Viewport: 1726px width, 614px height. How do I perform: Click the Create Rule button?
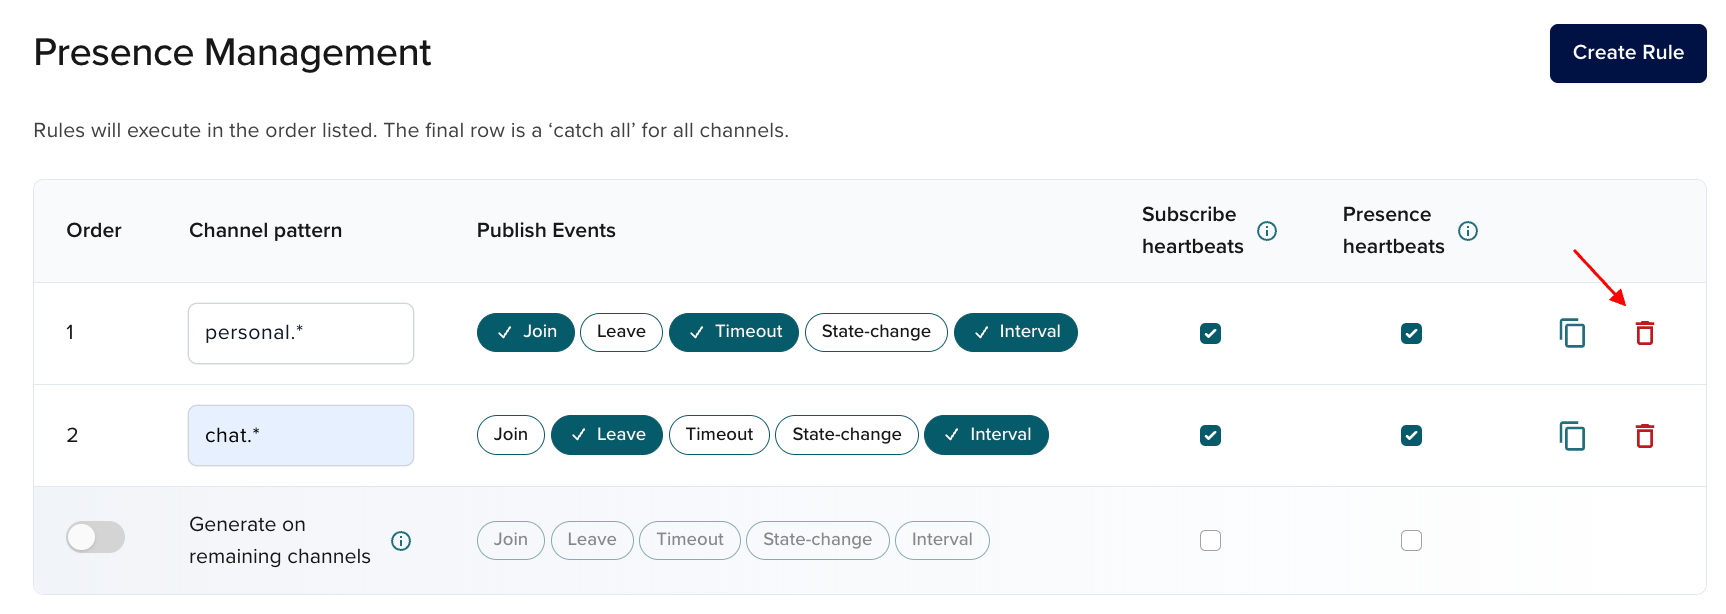[x=1627, y=53]
